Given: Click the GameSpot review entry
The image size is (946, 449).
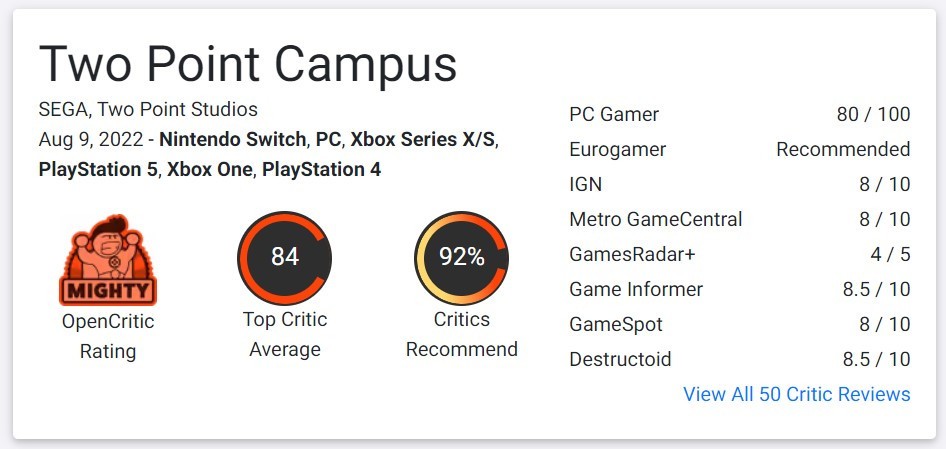Looking at the screenshot, I should pos(740,324).
